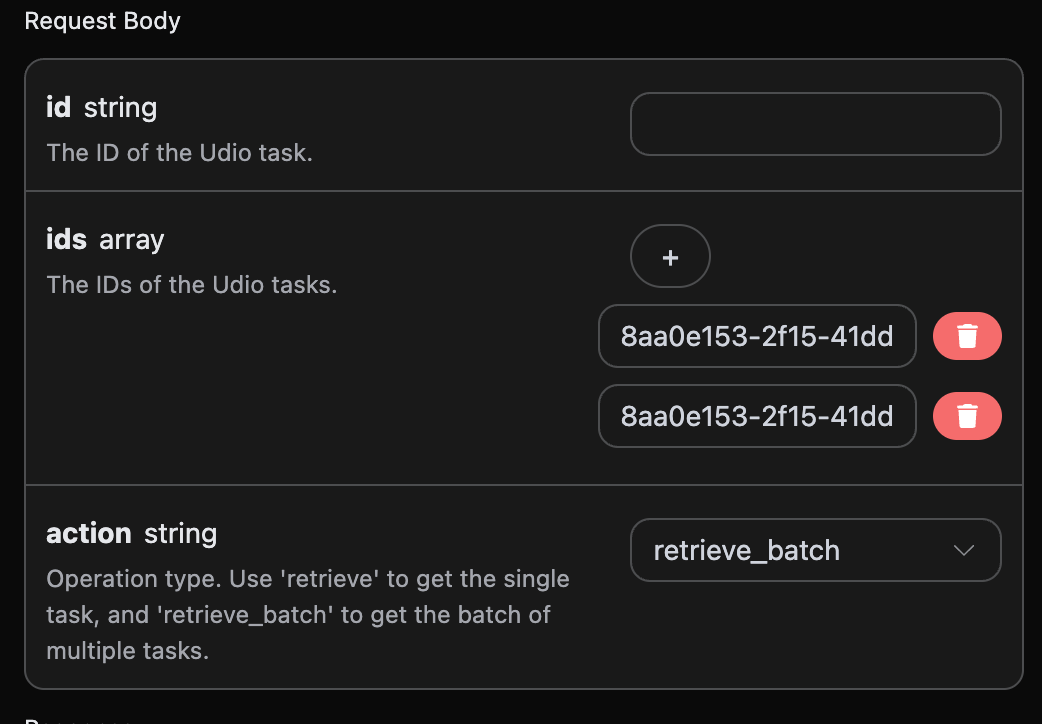Viewport: 1042px width, 724px height.
Task: Click the 'string' type label beside id
Action: tap(120, 108)
